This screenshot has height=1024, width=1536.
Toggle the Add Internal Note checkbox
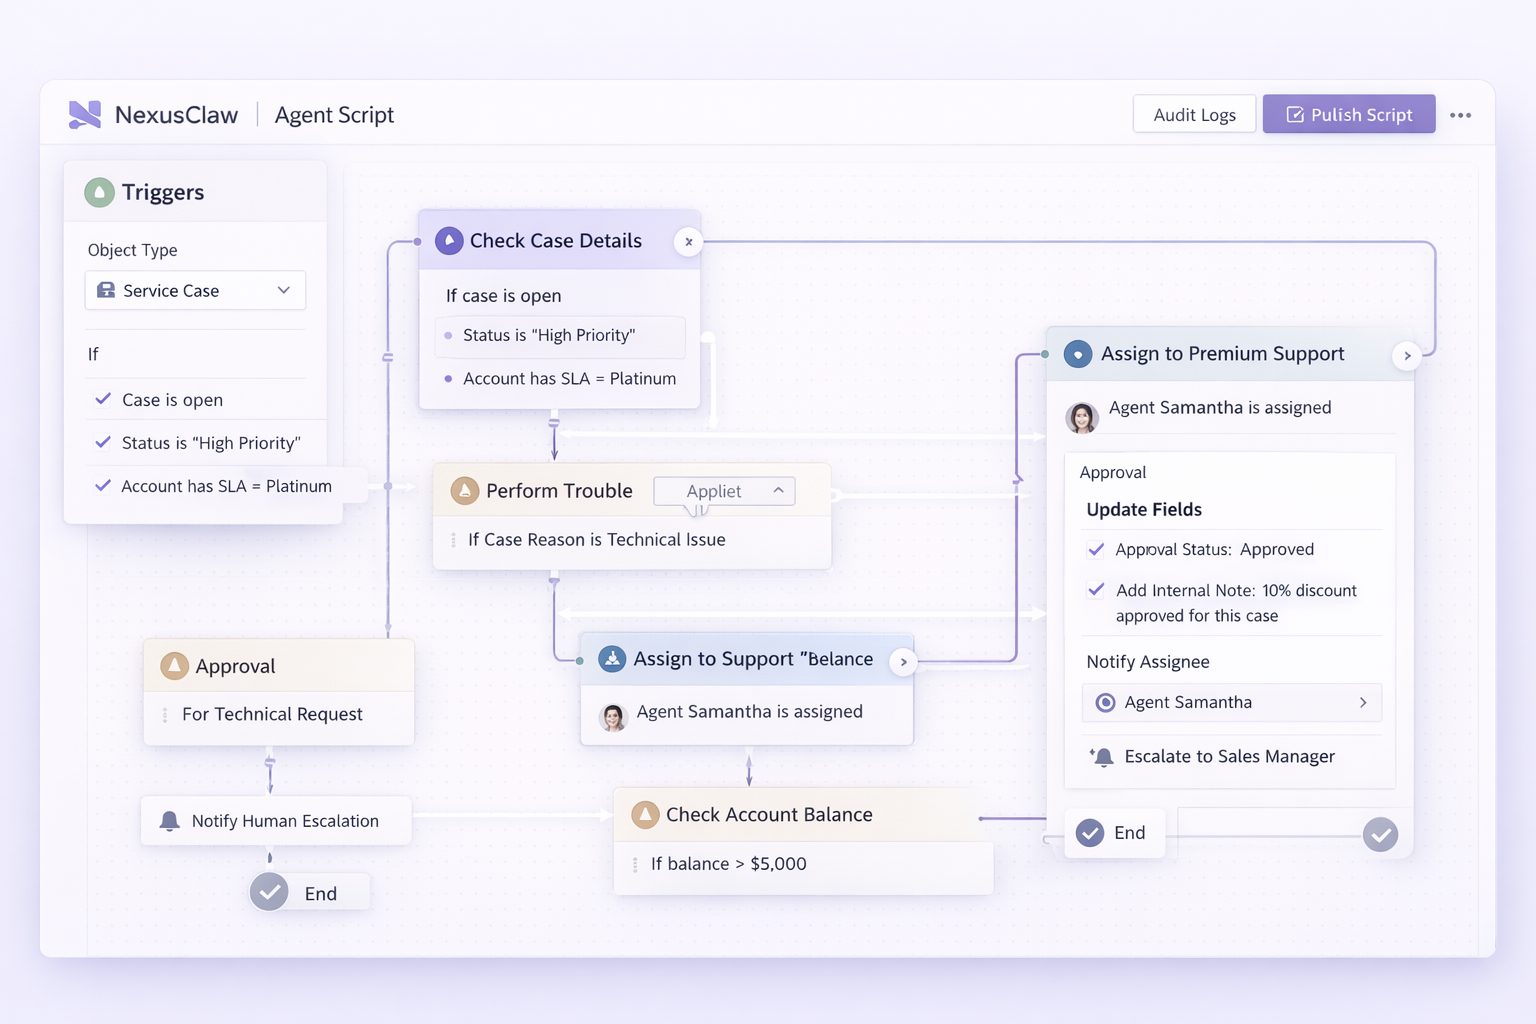click(x=1097, y=590)
